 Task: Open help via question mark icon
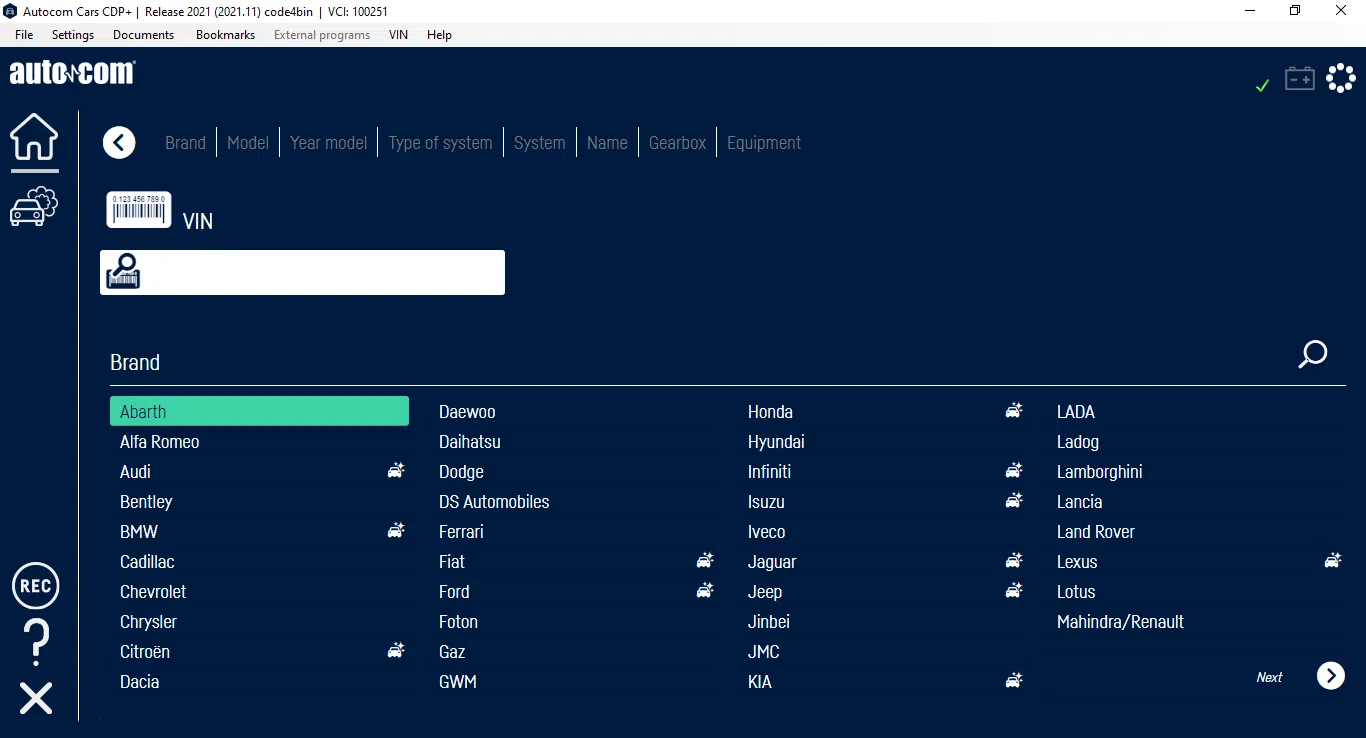(x=36, y=642)
